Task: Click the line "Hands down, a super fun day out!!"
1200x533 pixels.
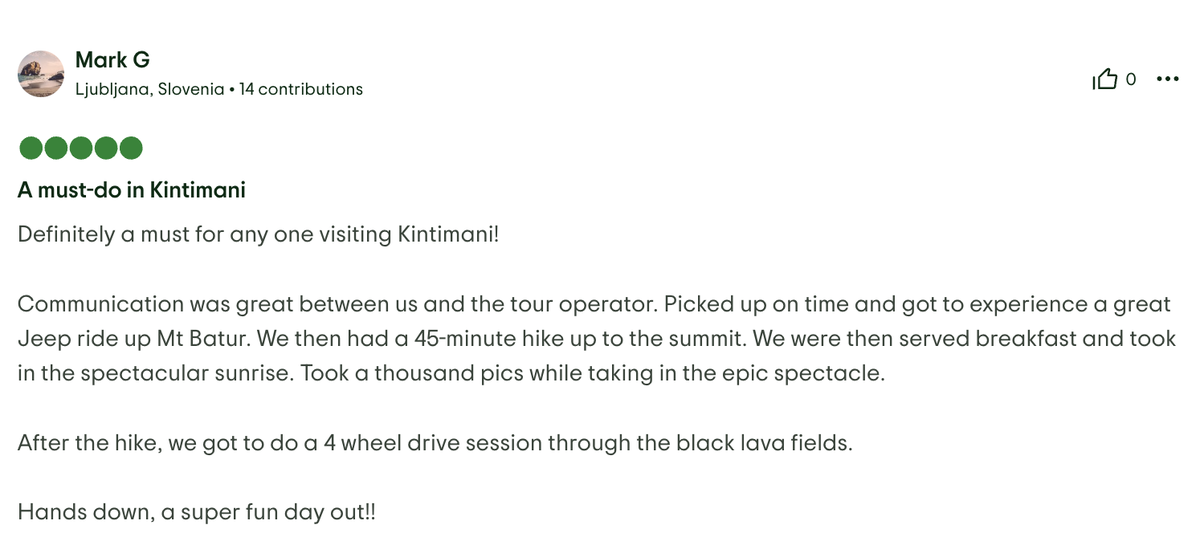Action: pyautogui.click(x=196, y=510)
